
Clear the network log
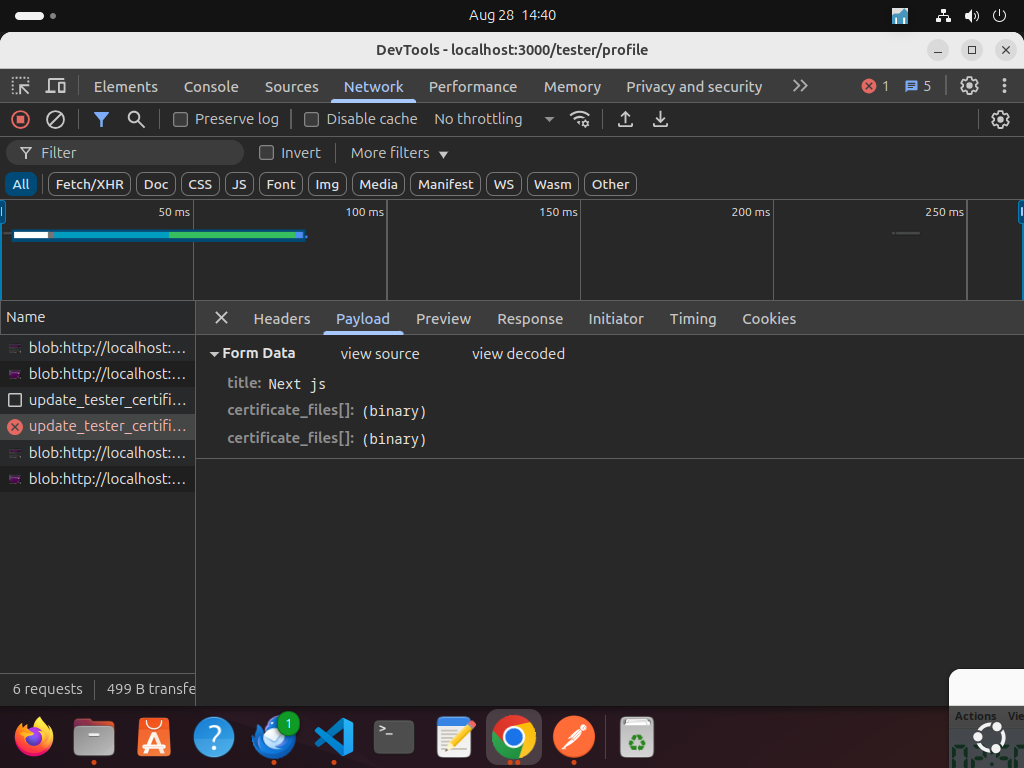point(56,119)
